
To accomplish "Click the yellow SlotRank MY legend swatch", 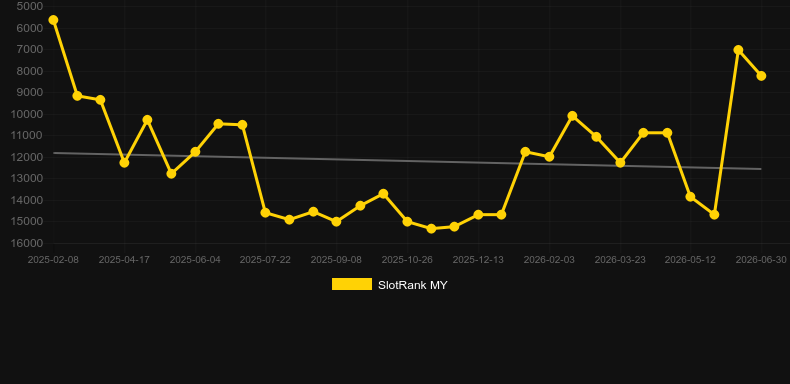I will click(x=352, y=284).
